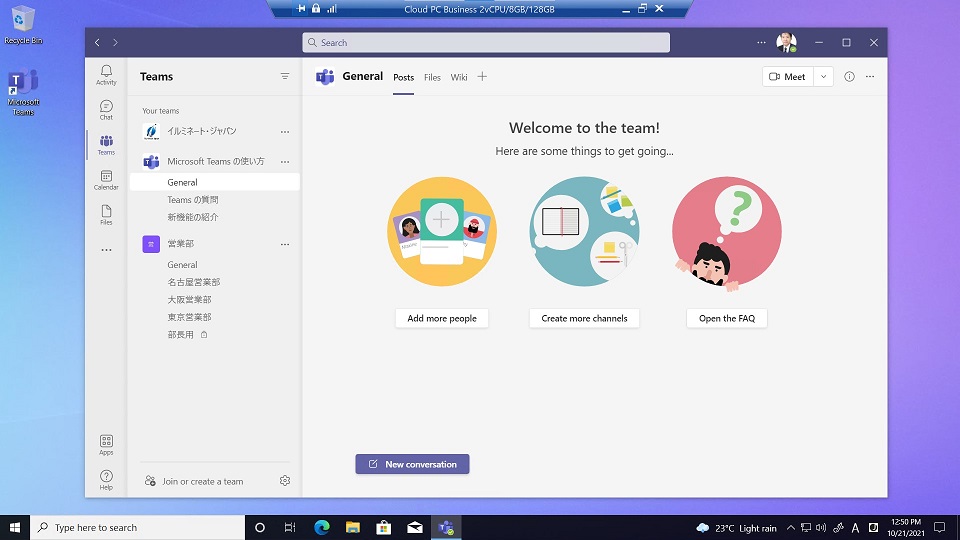This screenshot has height=540, width=960.
Task: Click the Recycle Bin desktop icon
Action: click(x=23, y=25)
